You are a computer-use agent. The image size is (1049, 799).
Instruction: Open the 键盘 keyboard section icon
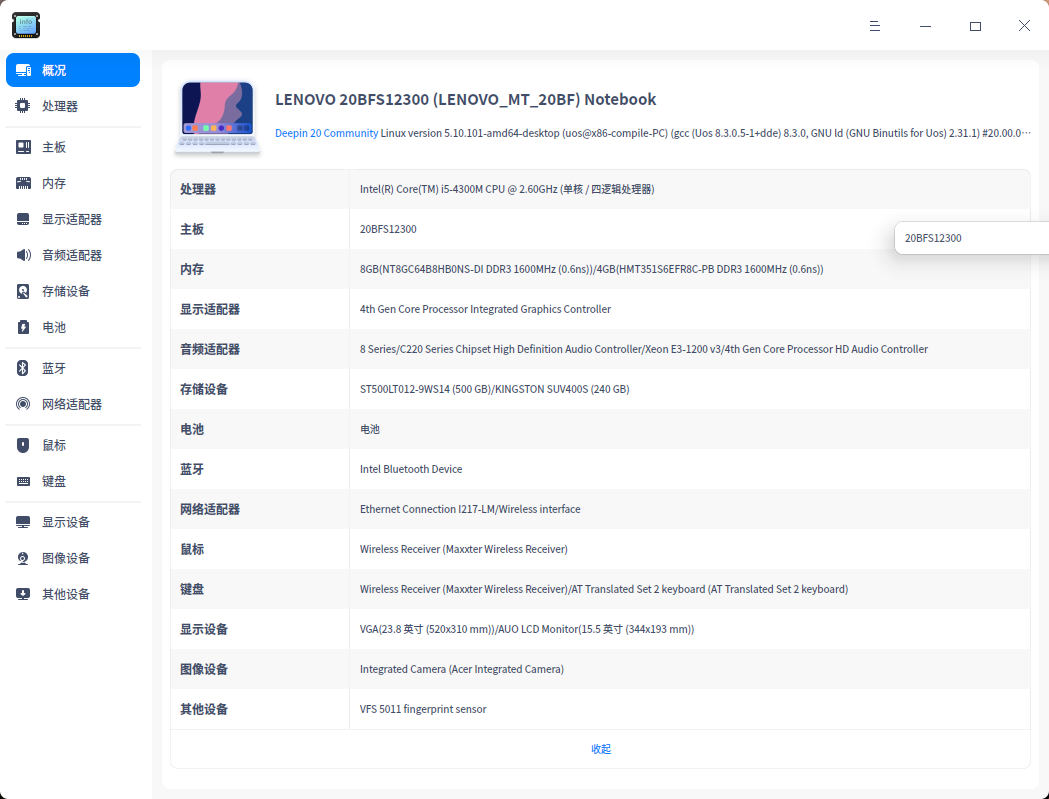pos(22,481)
